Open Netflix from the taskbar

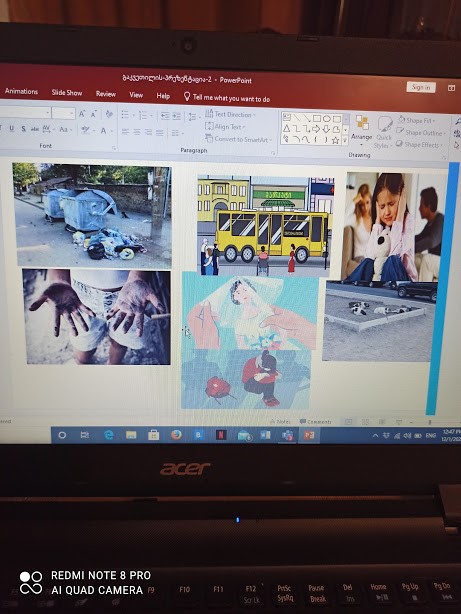(x=221, y=435)
